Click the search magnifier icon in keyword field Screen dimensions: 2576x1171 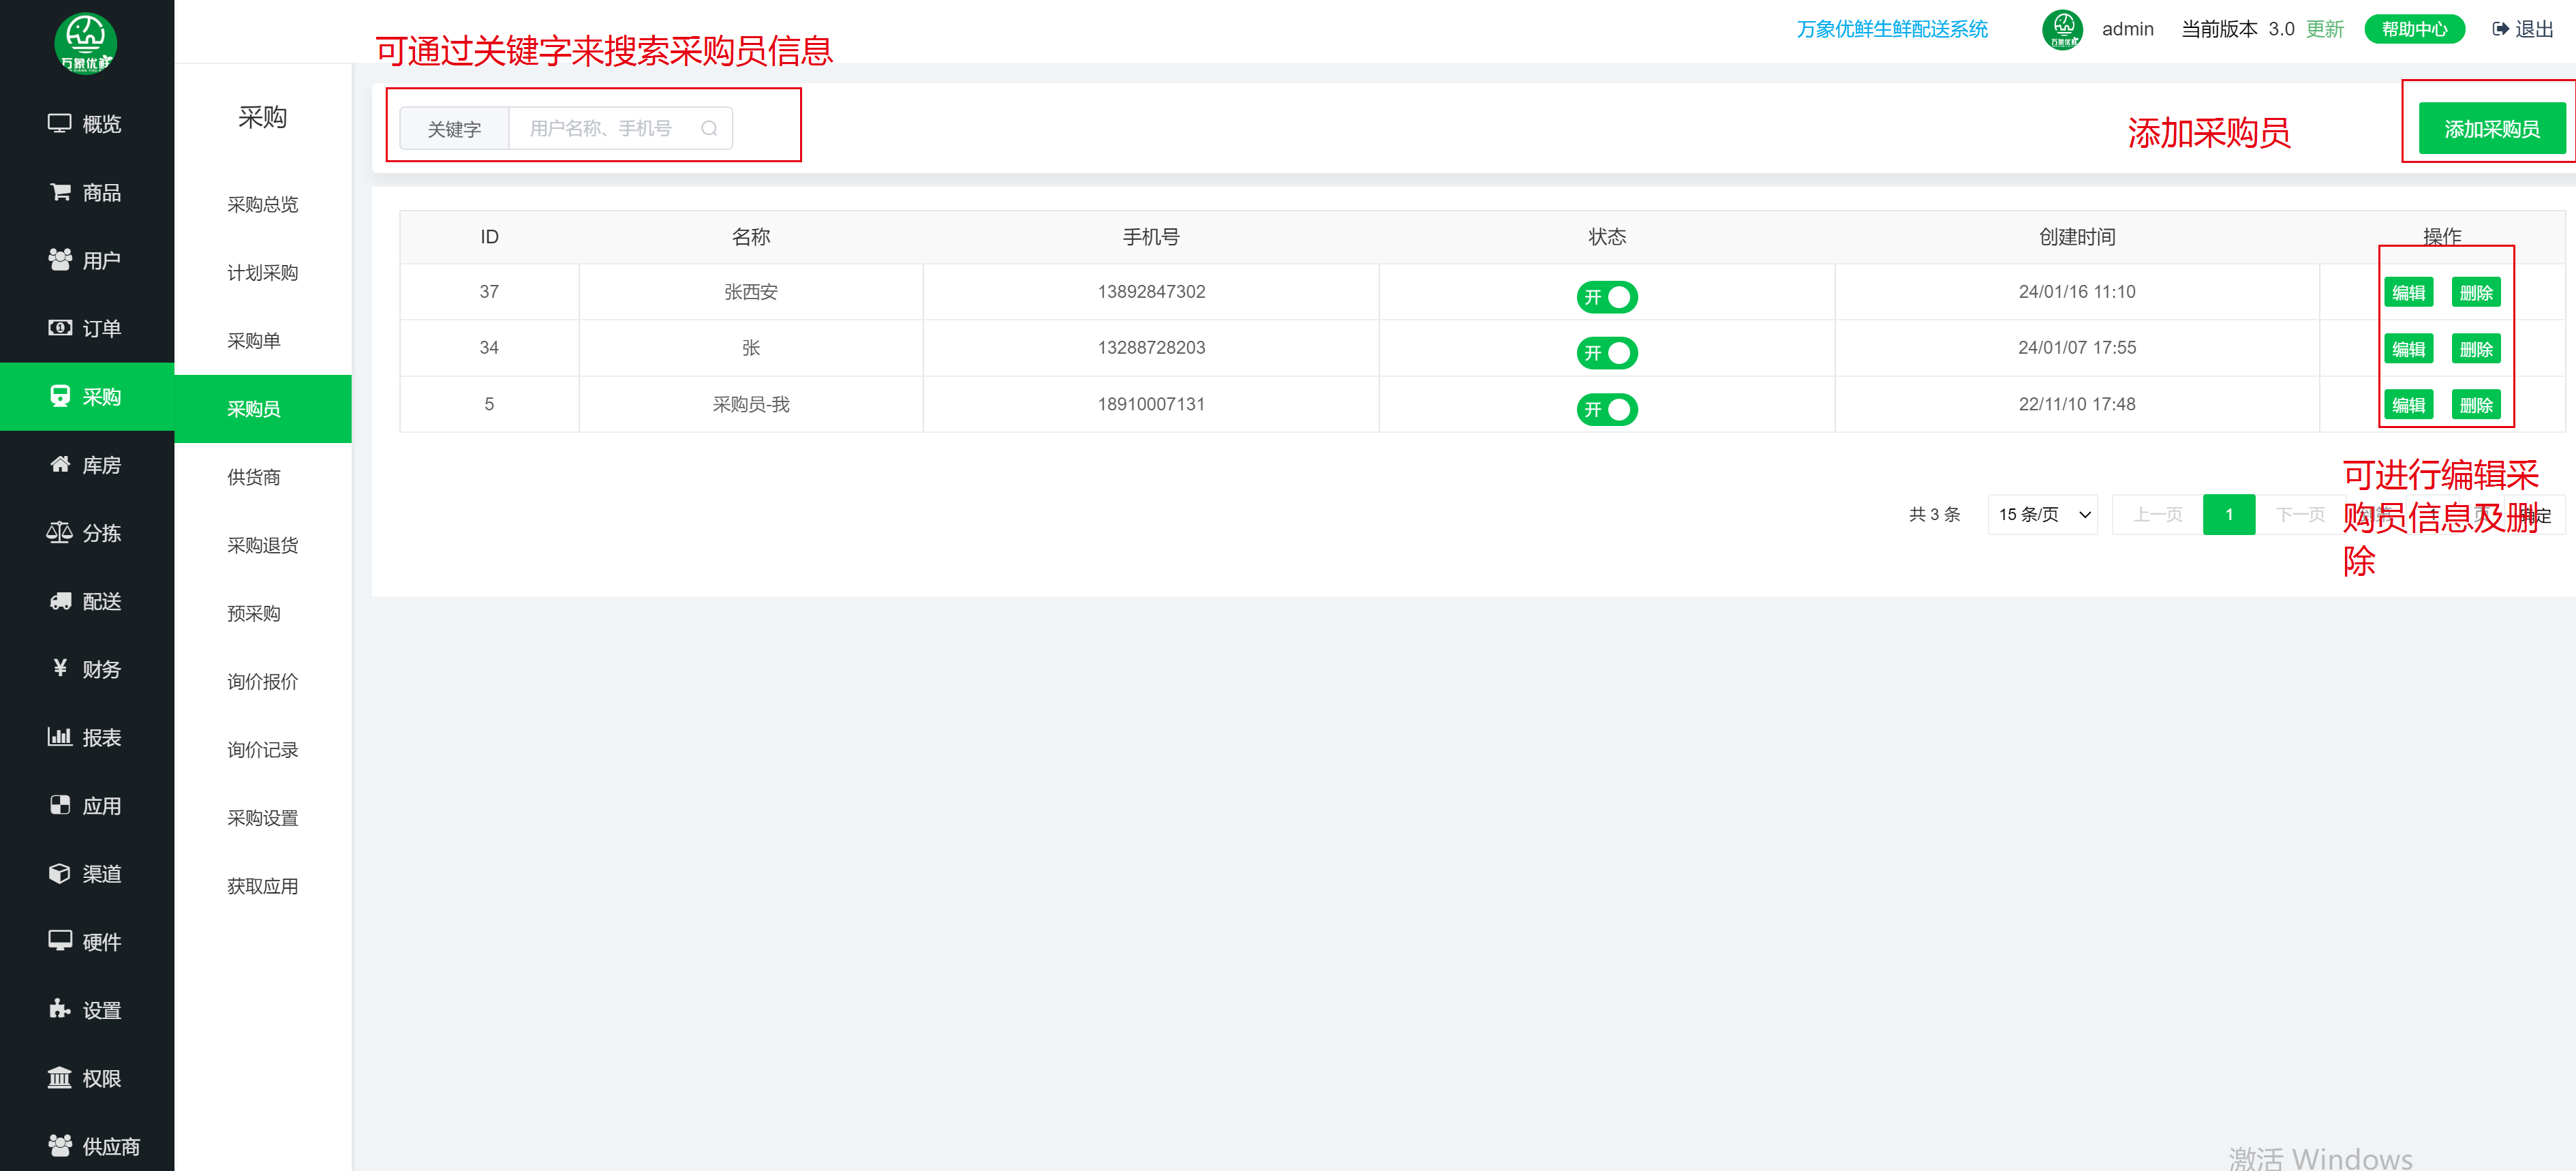709,128
